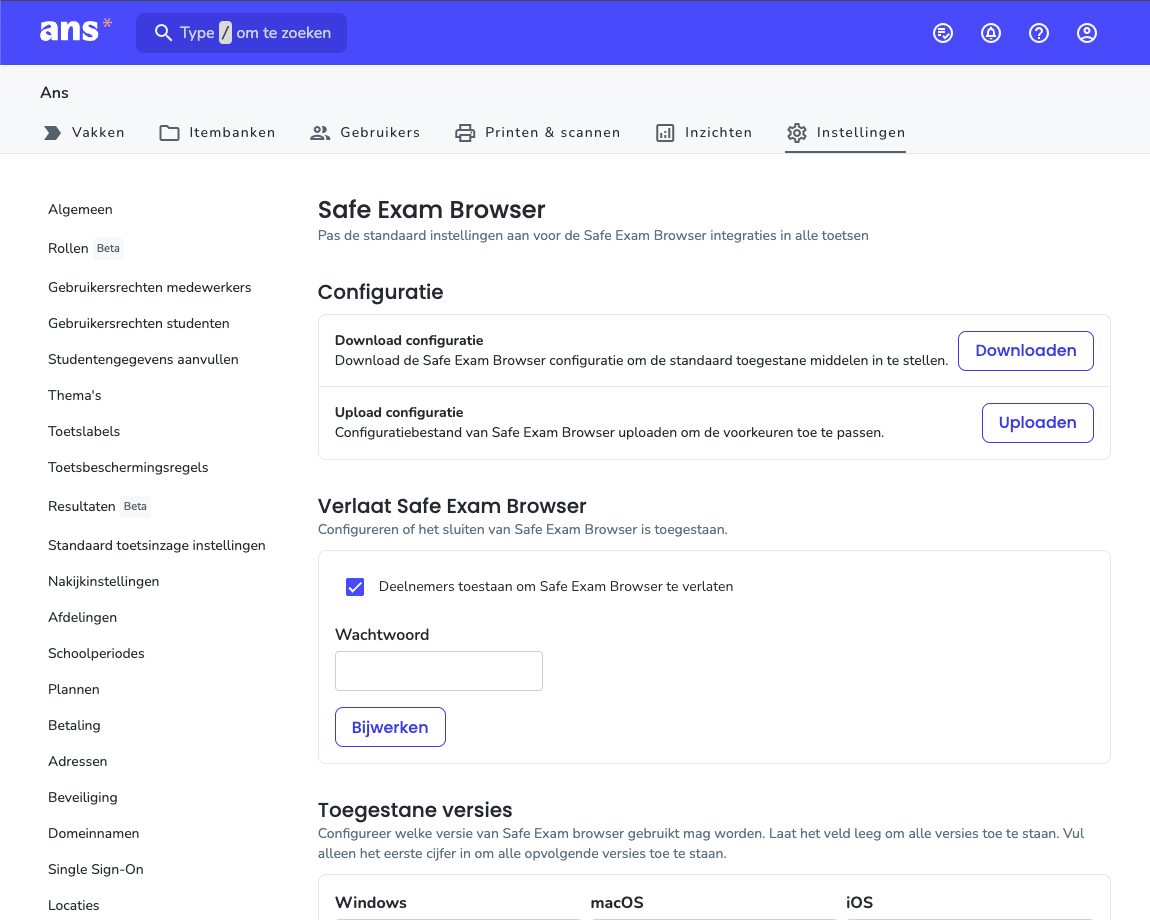Open the tasks checklist icon in header
The width and height of the screenshot is (1150, 920).
pos(942,33)
